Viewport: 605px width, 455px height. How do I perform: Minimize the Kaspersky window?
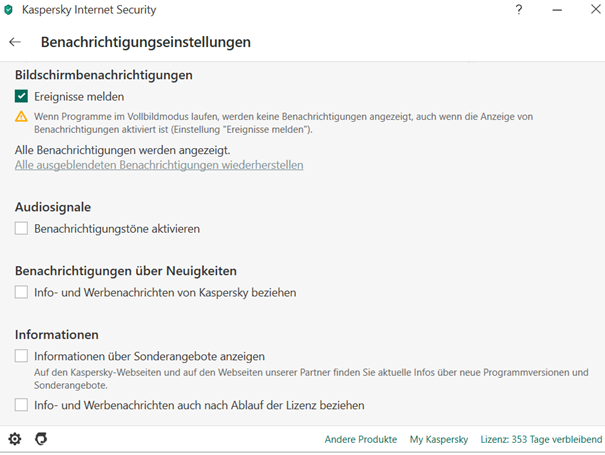(x=557, y=10)
